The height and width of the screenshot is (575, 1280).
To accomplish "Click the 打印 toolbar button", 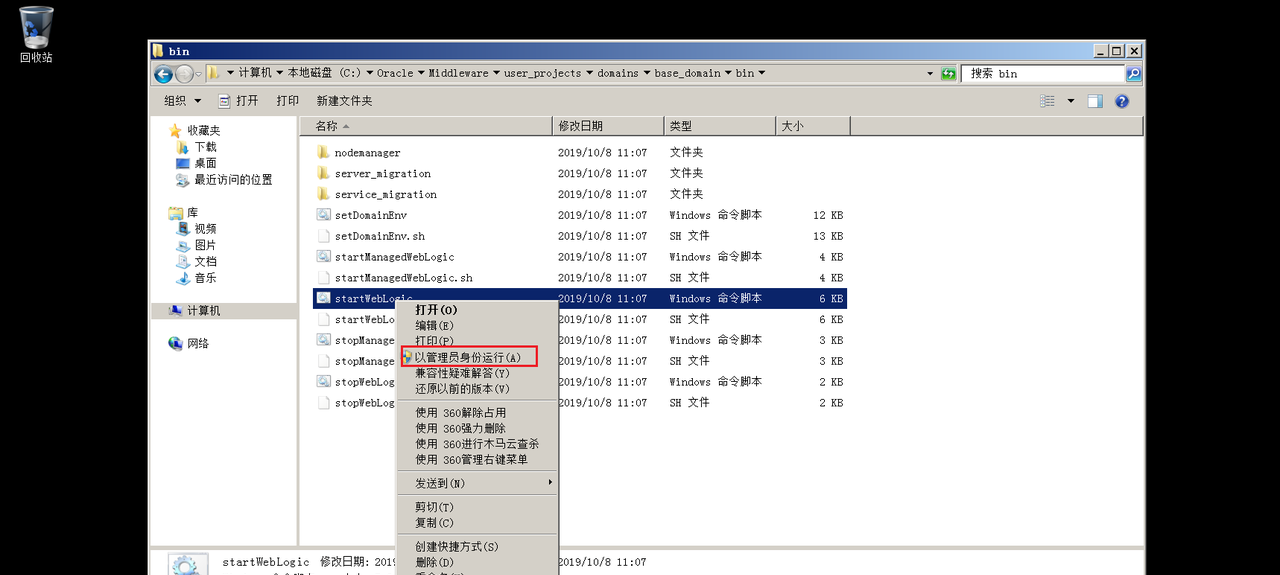I will 288,101.
